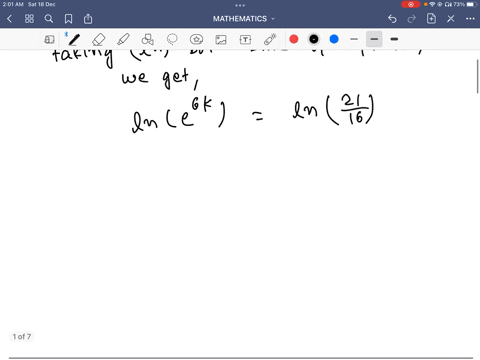Select the Text box tool
Image resolution: width=480 pixels, height=360 pixels.
(x=245, y=39)
